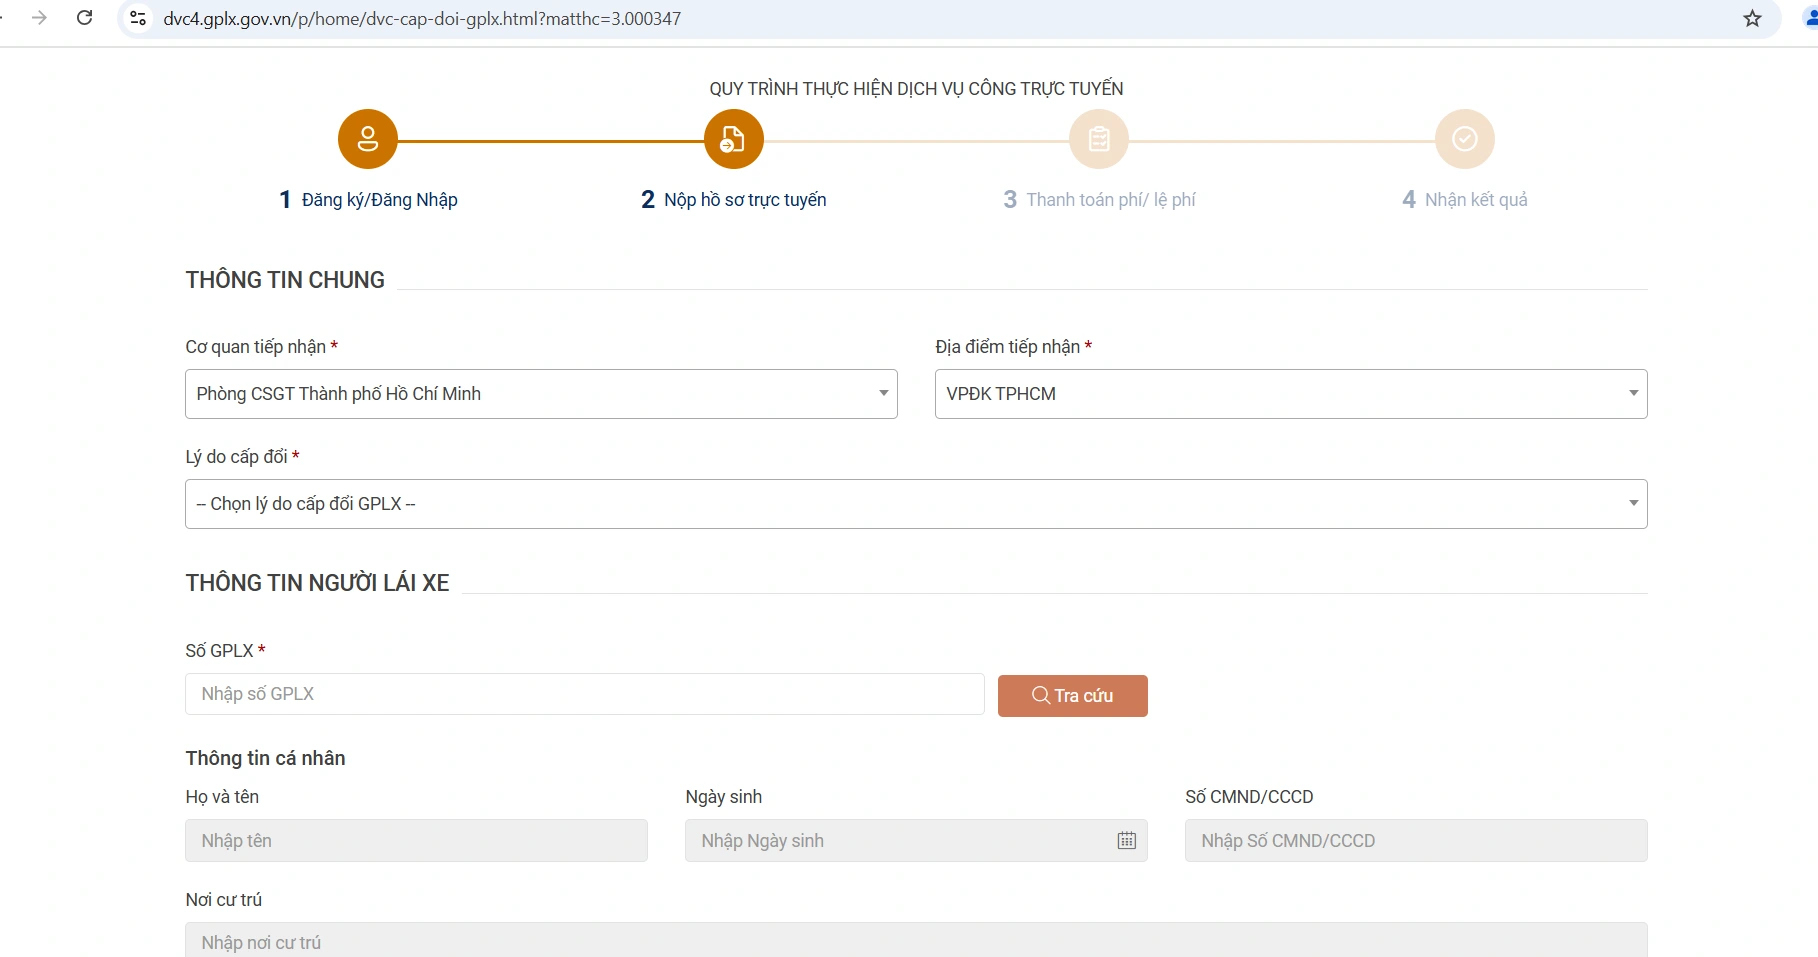Go forward with the browser forward arrow
Image resolution: width=1818 pixels, height=957 pixels.
(x=39, y=18)
